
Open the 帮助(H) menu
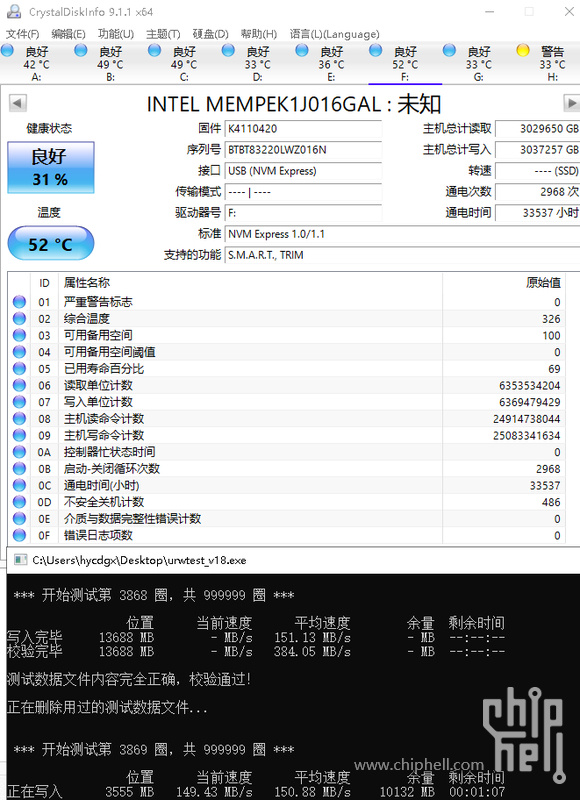(x=259, y=34)
